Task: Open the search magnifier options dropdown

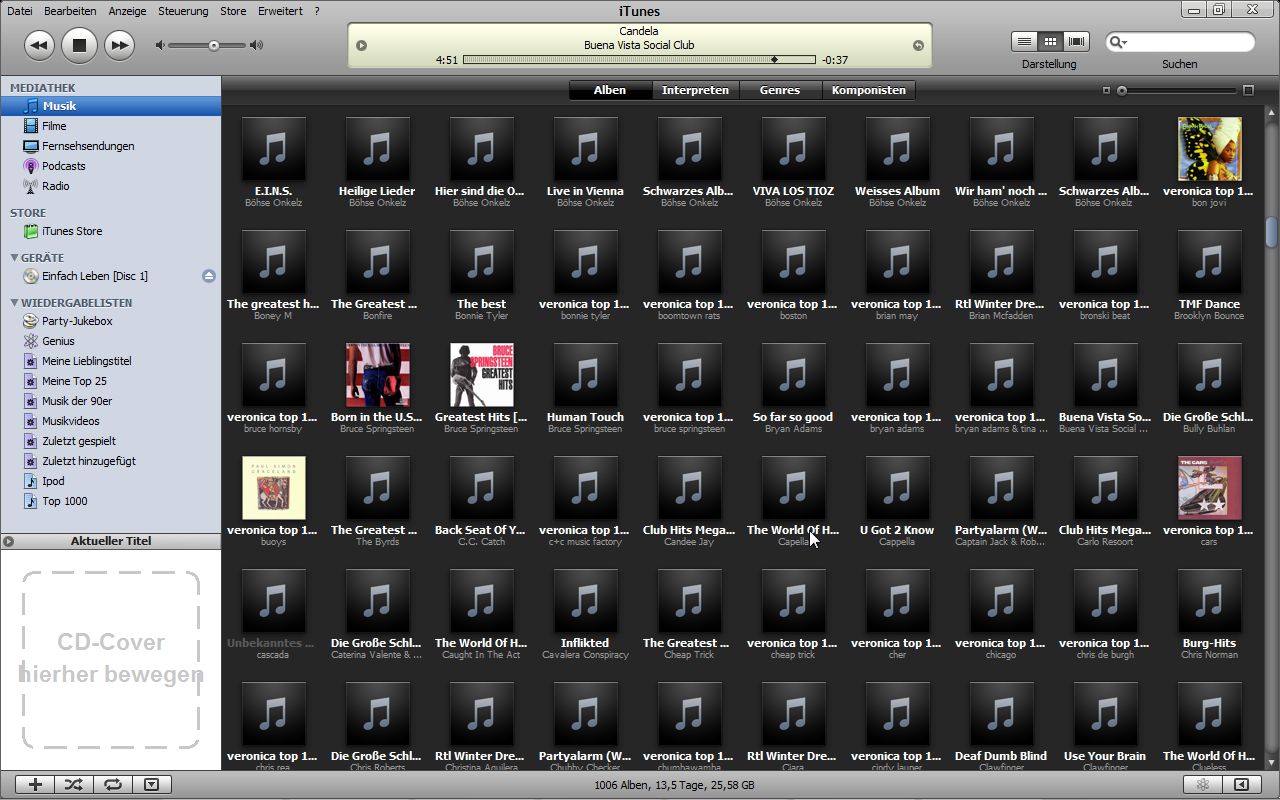Action: (1117, 42)
